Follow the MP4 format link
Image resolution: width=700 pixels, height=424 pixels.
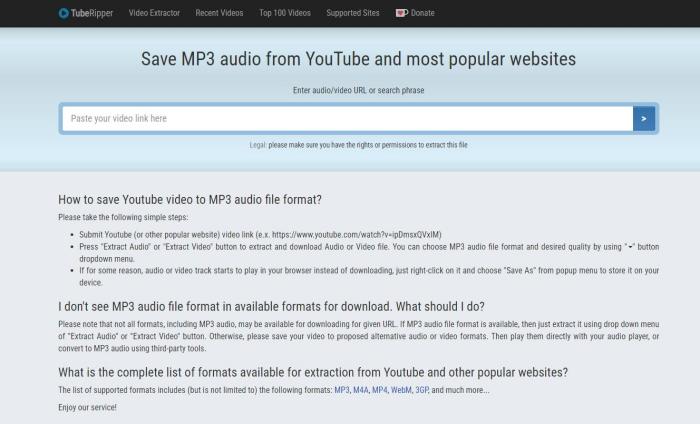click(x=380, y=390)
